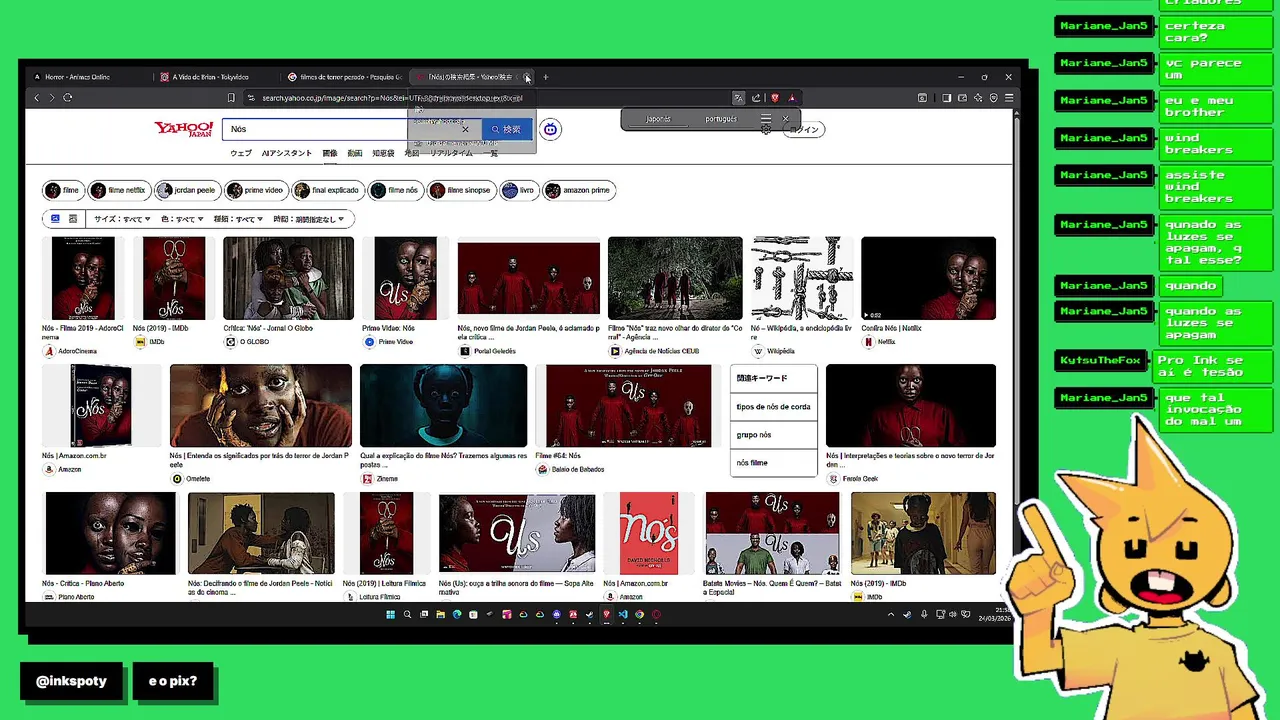Open the Prime Video: Nós 'Us' poster

pyautogui.click(x=405, y=278)
